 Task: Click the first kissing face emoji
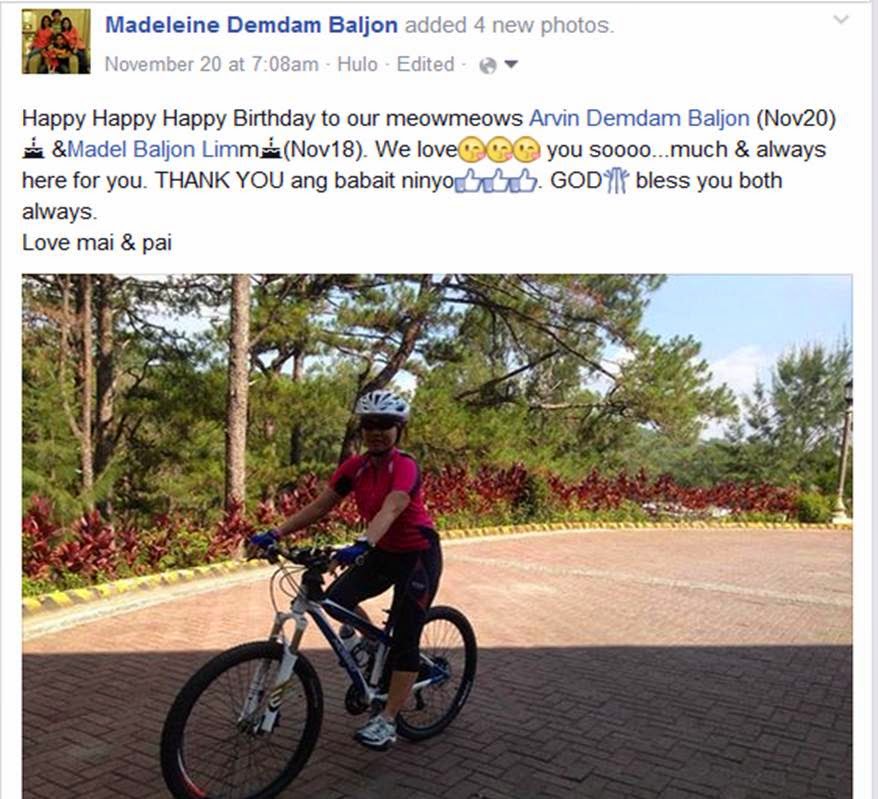click(472, 150)
